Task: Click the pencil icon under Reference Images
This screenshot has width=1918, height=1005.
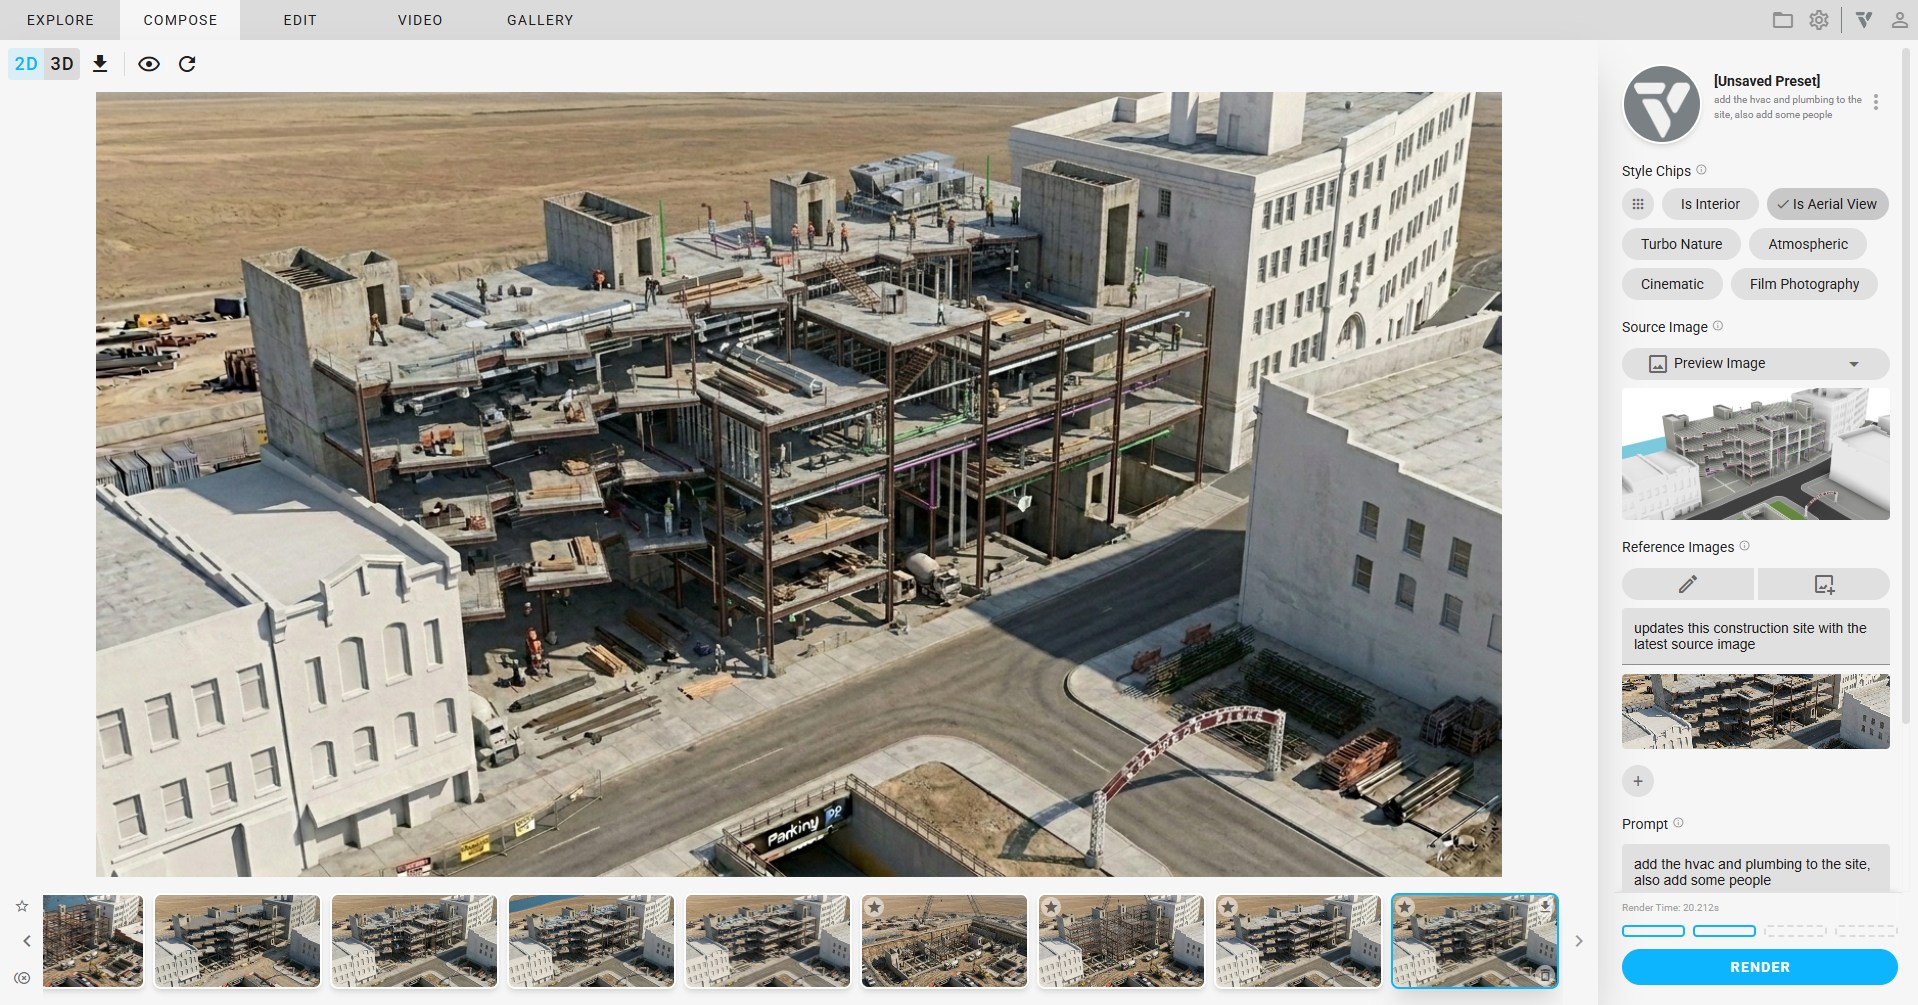Action: tap(1687, 584)
